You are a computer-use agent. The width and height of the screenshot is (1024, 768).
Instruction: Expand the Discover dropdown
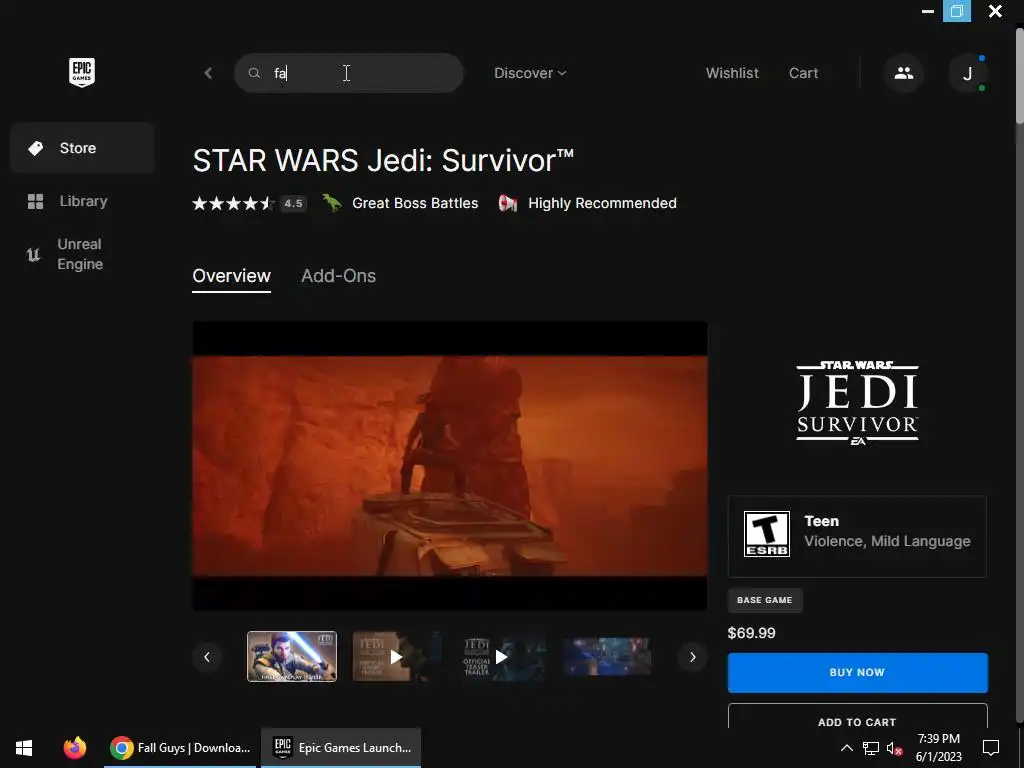[x=530, y=73]
